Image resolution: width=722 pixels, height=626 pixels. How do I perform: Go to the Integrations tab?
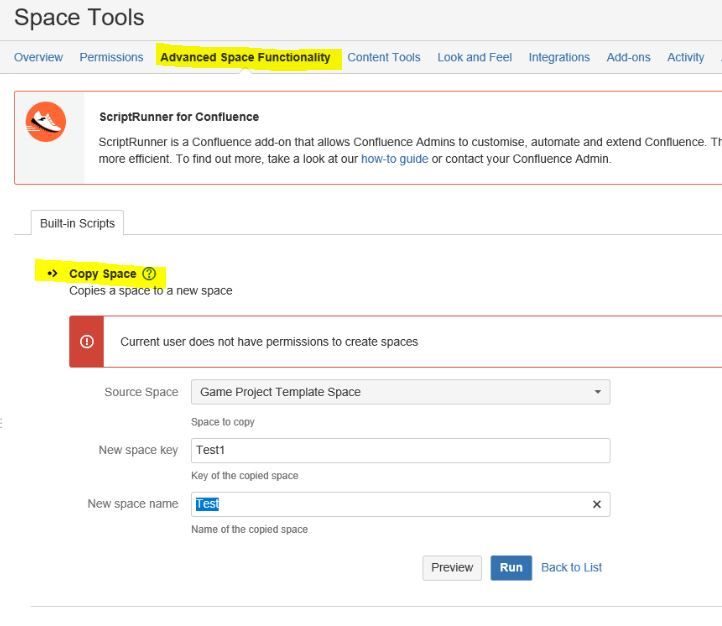(x=559, y=57)
